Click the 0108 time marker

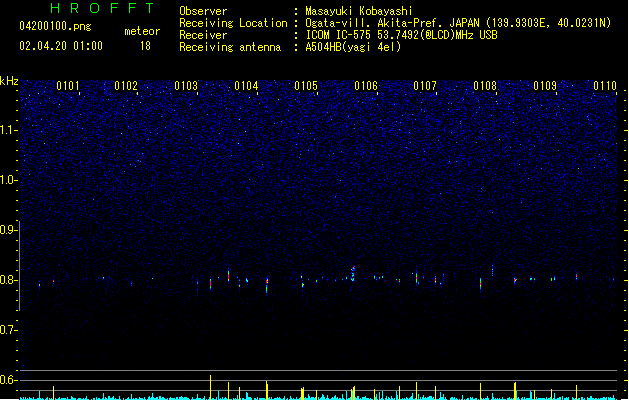[485, 86]
